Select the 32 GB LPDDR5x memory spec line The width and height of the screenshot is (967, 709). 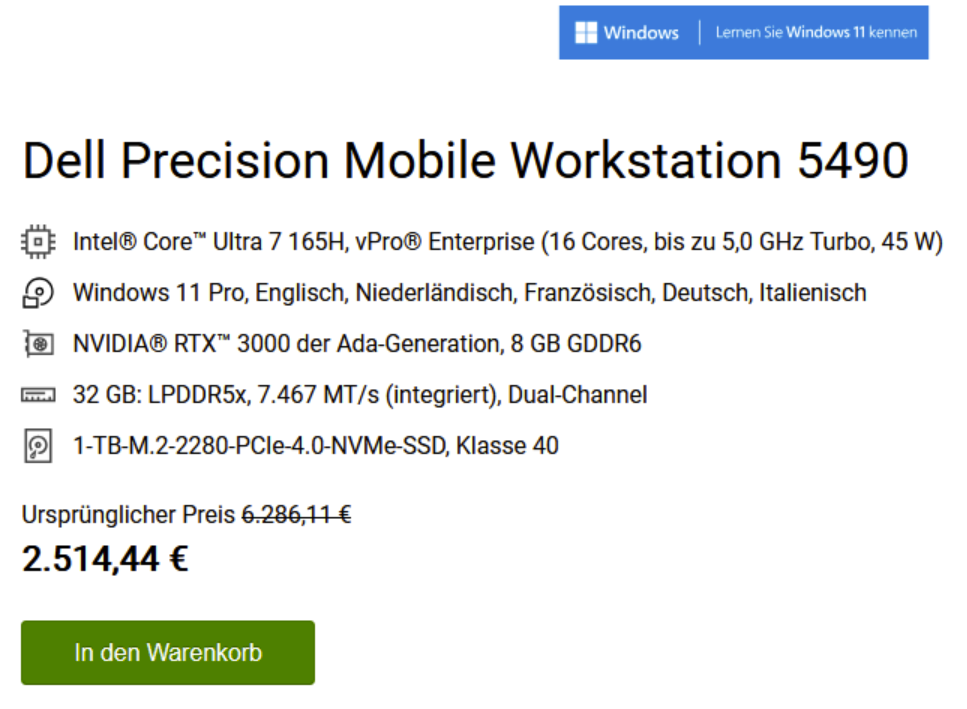[360, 395]
